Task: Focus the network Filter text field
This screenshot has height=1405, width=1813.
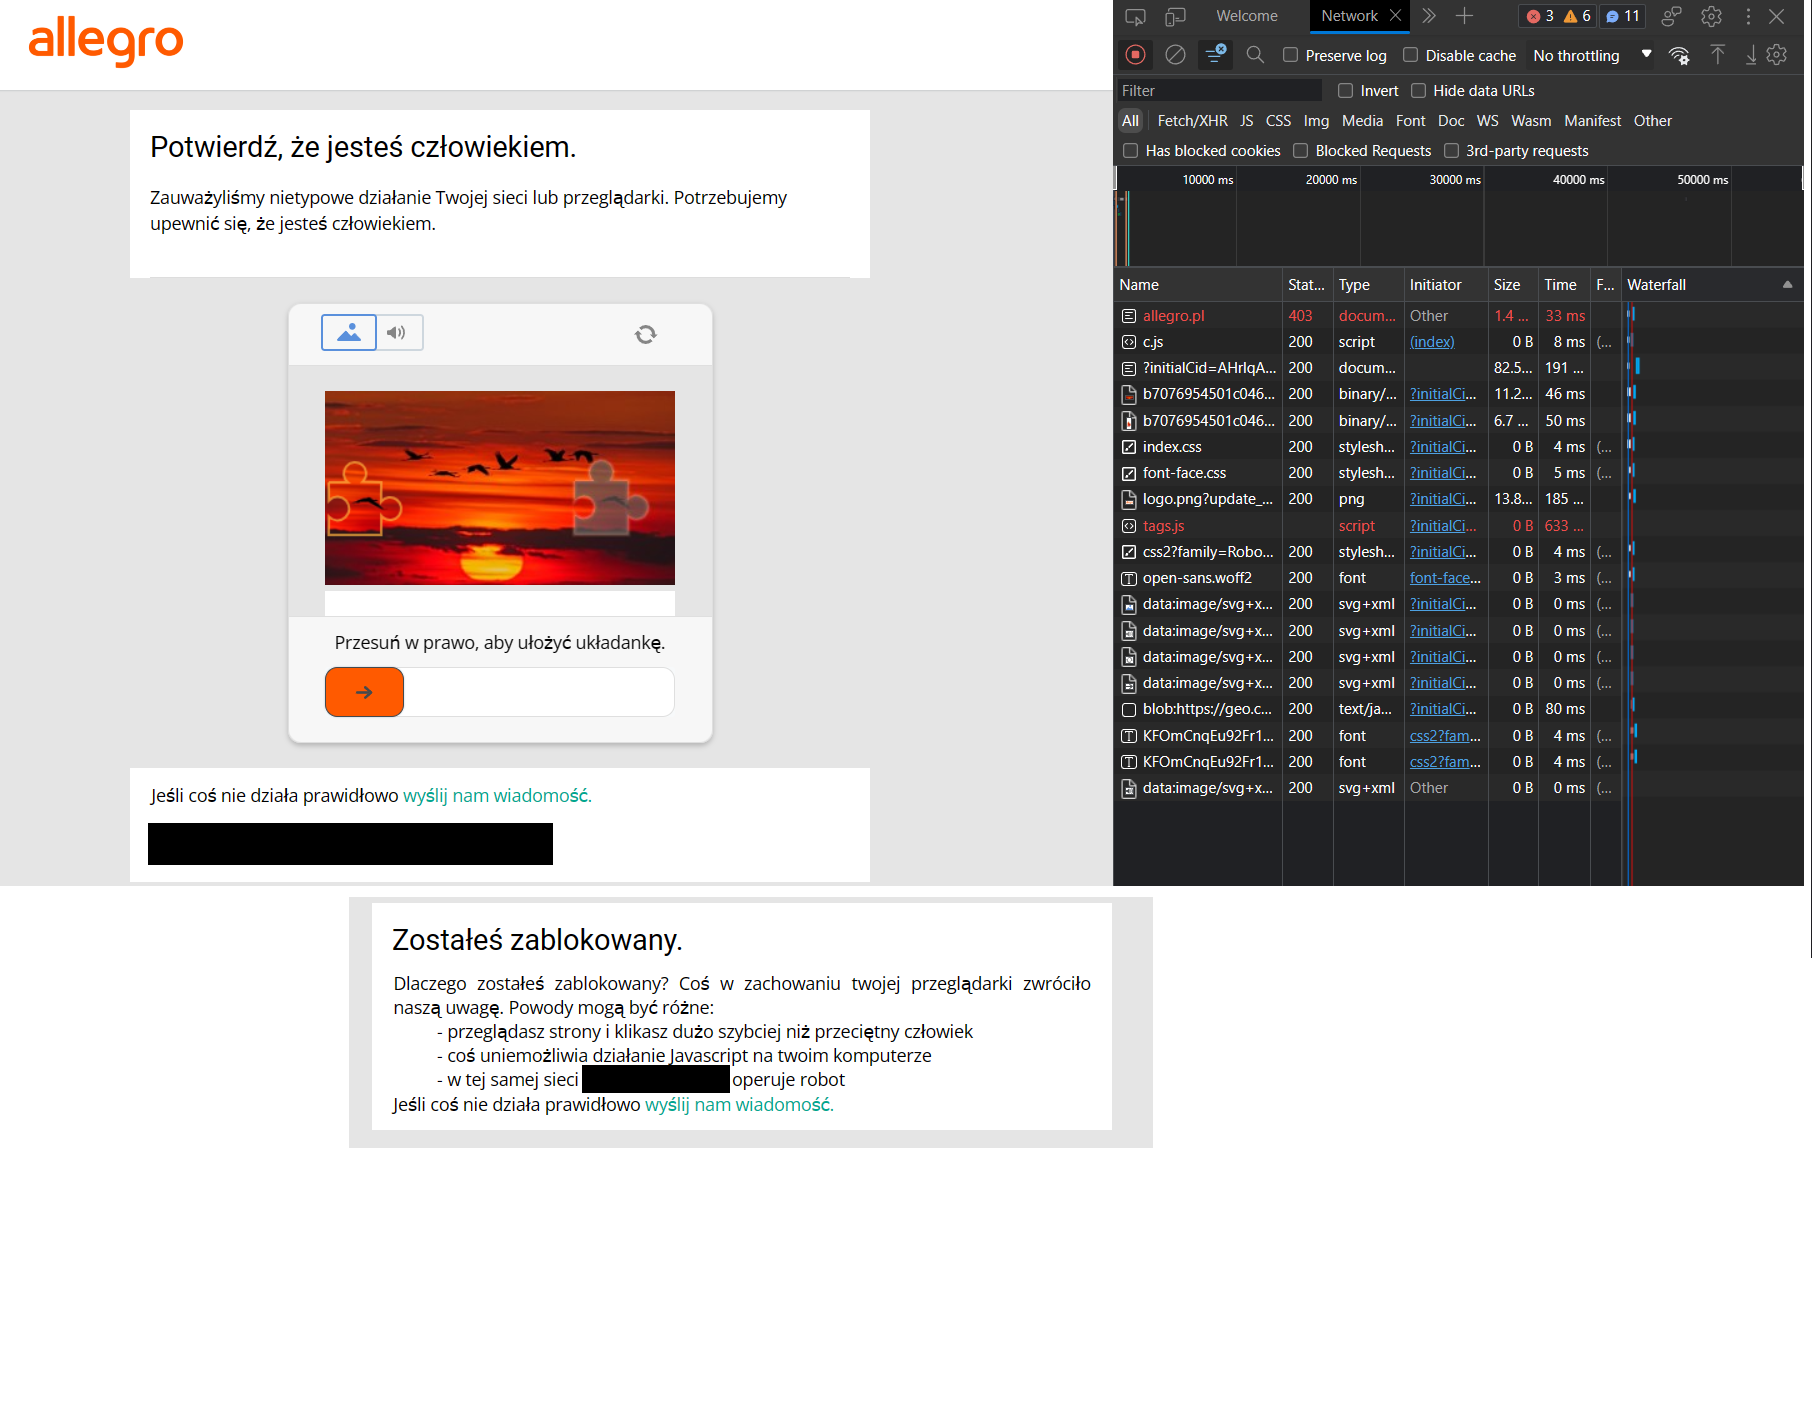Action: click(1218, 91)
